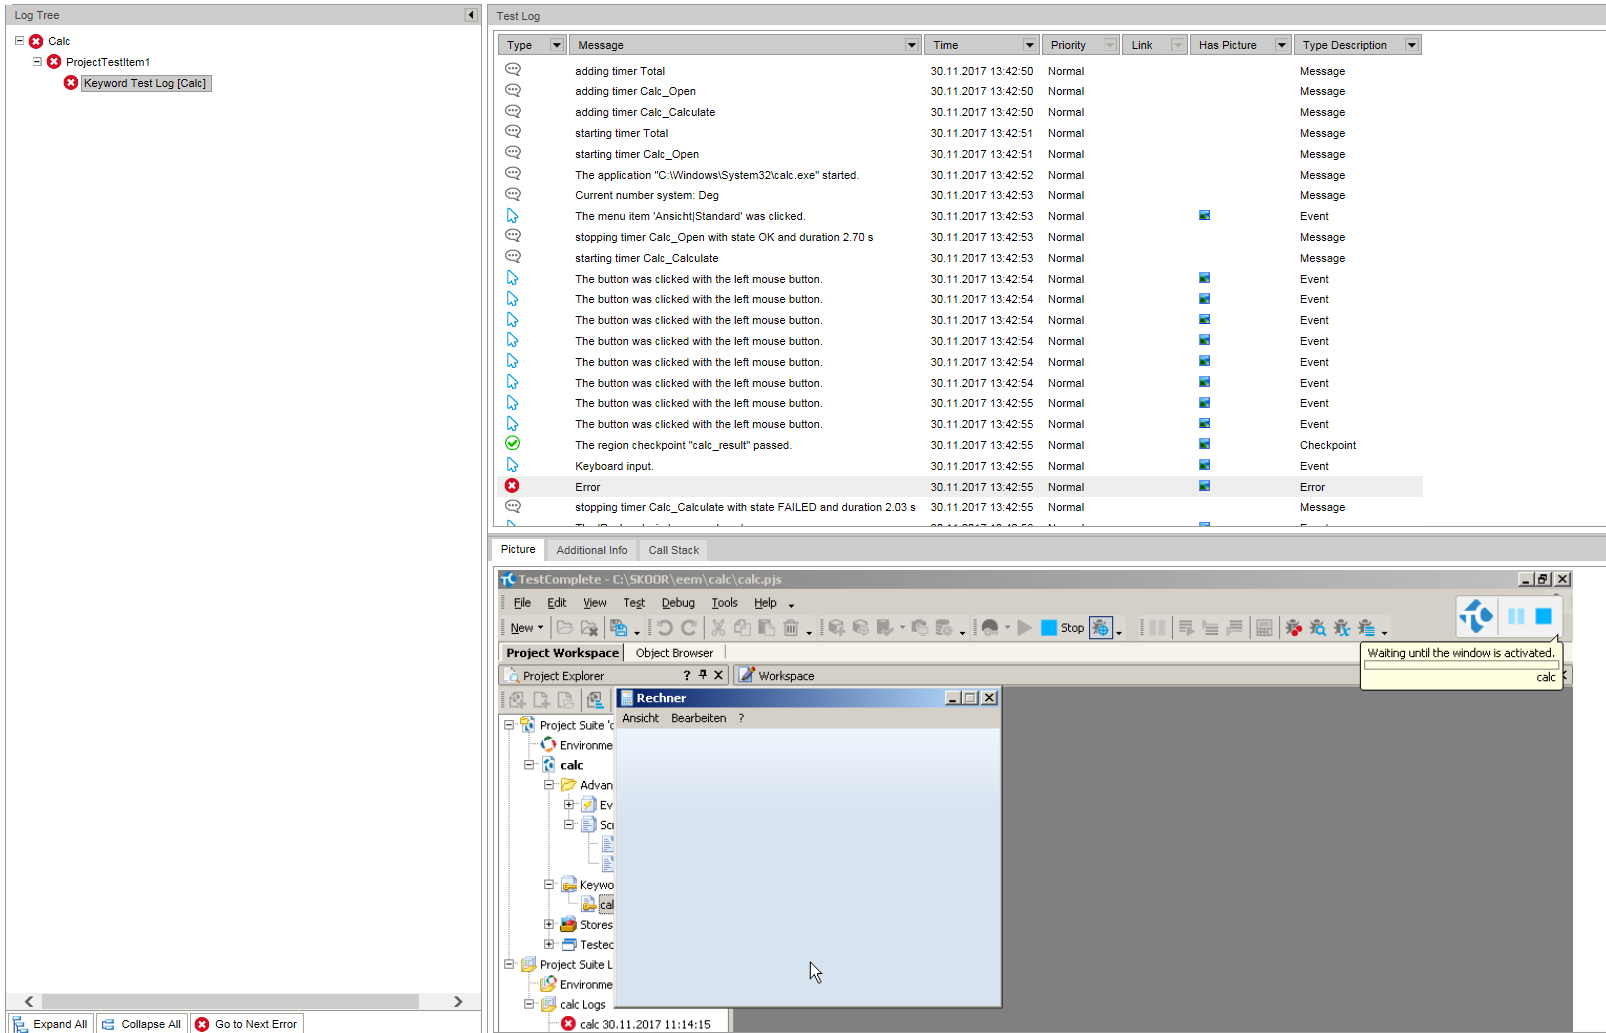The height and width of the screenshot is (1033, 1606).
Task: Click the Undo icon
Action: (x=664, y=628)
